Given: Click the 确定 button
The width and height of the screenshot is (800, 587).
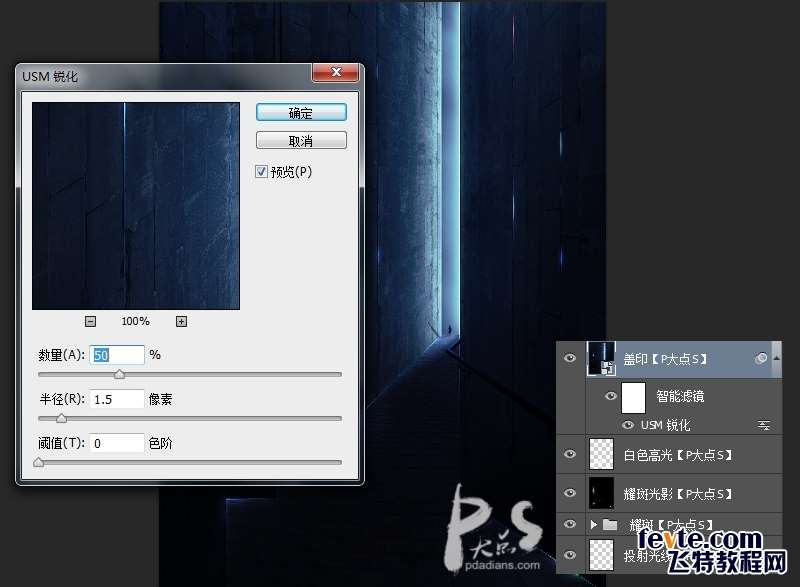Looking at the screenshot, I should click(301, 113).
